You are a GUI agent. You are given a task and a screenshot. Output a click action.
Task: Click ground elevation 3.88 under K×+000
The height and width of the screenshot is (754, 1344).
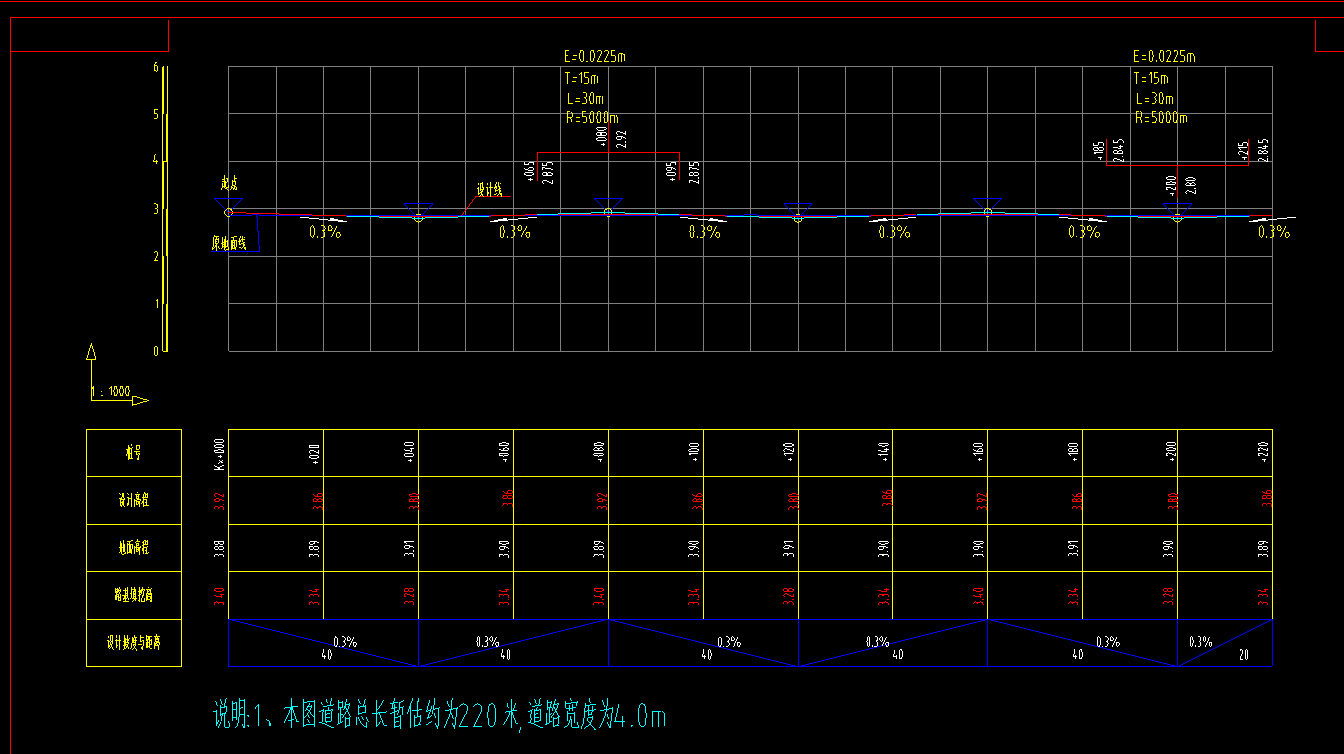[x=219, y=548]
